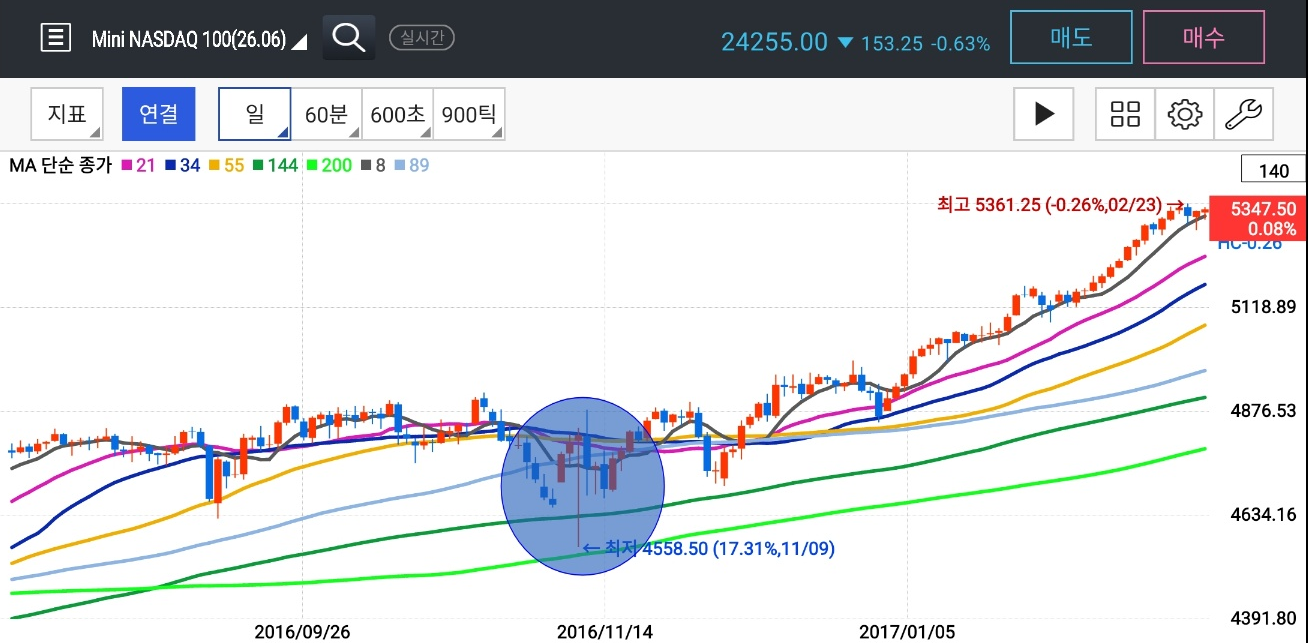The image size is (1308, 643).
Task: Click the 140 bar count field
Action: click(1273, 170)
